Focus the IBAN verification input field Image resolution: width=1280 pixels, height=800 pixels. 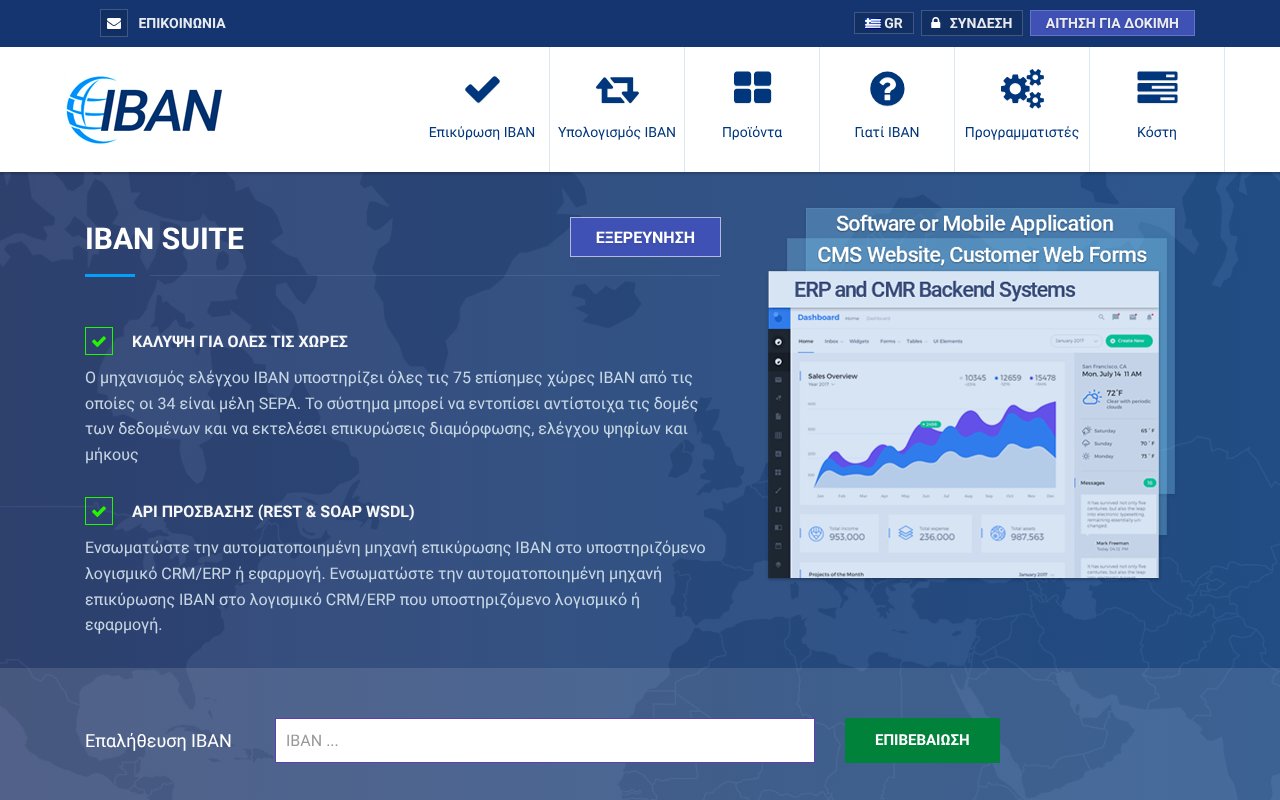click(545, 741)
